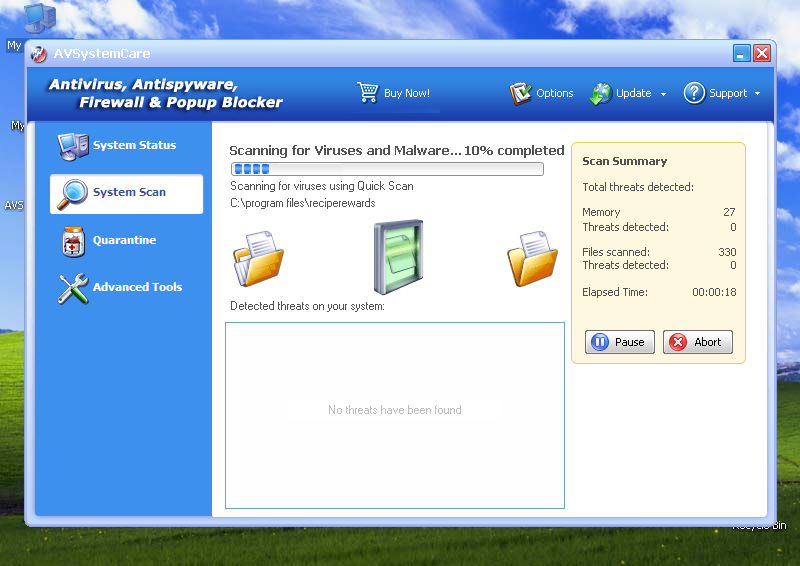Click the Update label in toolbar
Image resolution: width=800 pixels, height=566 pixels.
[633, 93]
